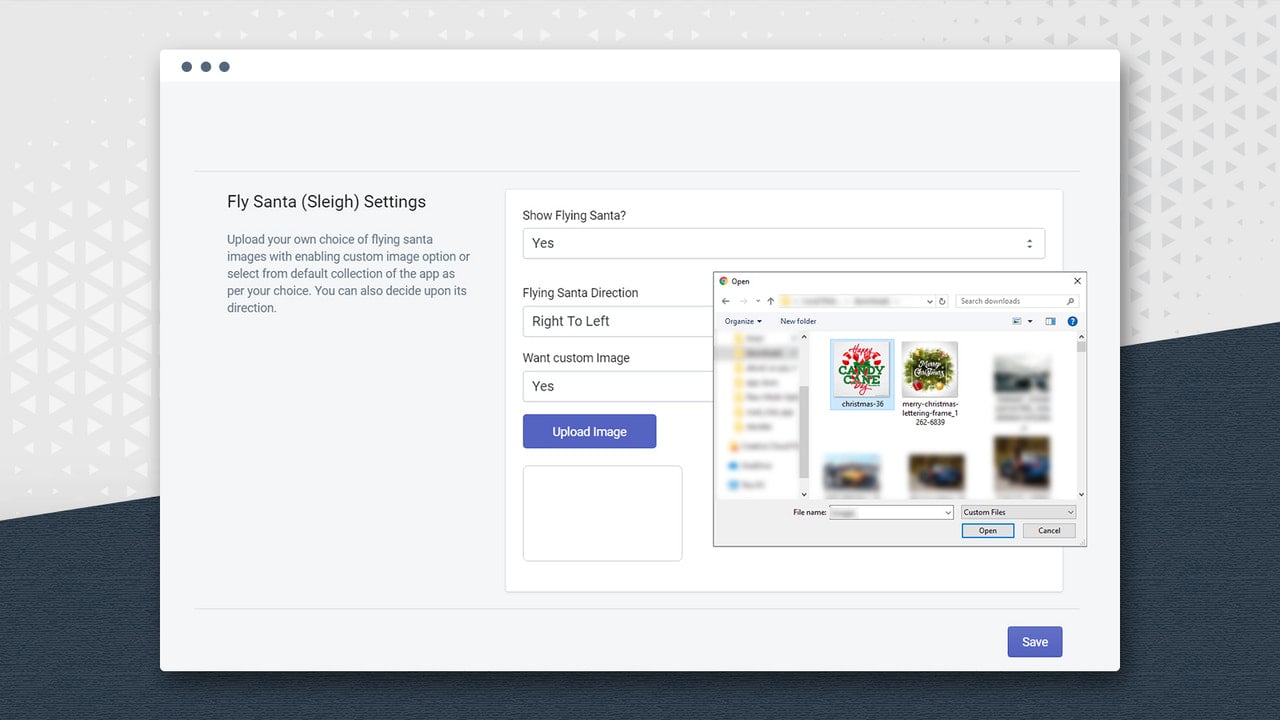Viewport: 1280px width, 720px height.
Task: Go back in the Open dialog
Action: coord(726,301)
